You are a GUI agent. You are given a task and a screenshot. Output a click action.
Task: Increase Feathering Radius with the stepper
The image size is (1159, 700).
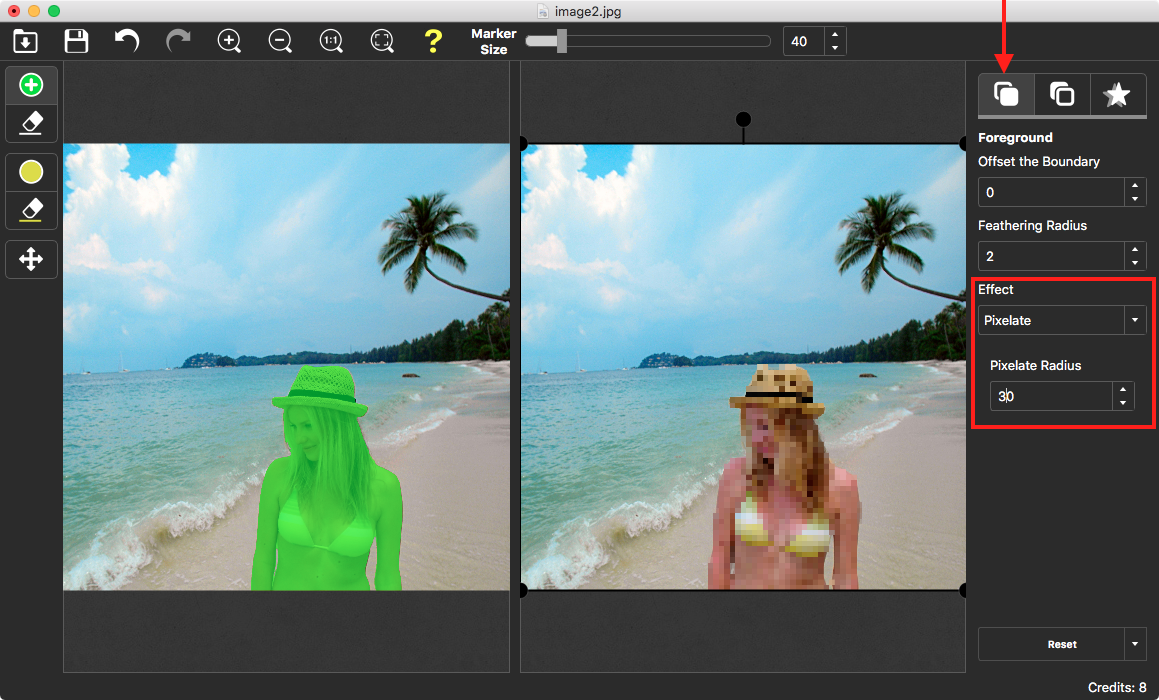(1134, 250)
